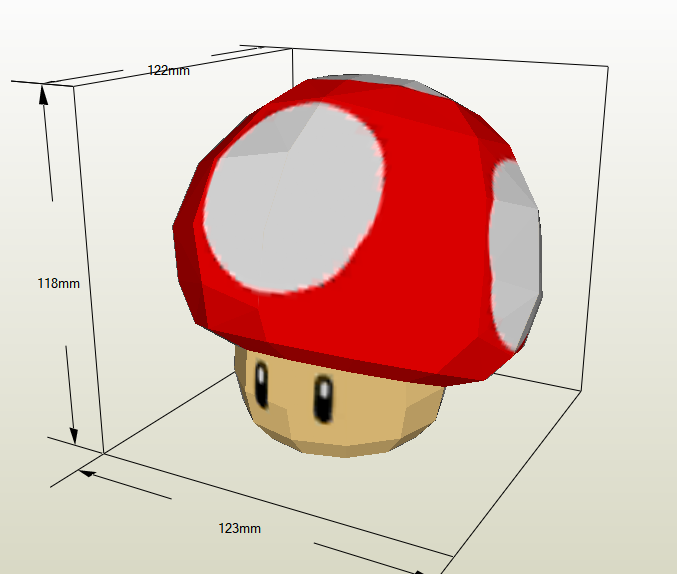Select the large white spot on mushroom cap

(294, 198)
